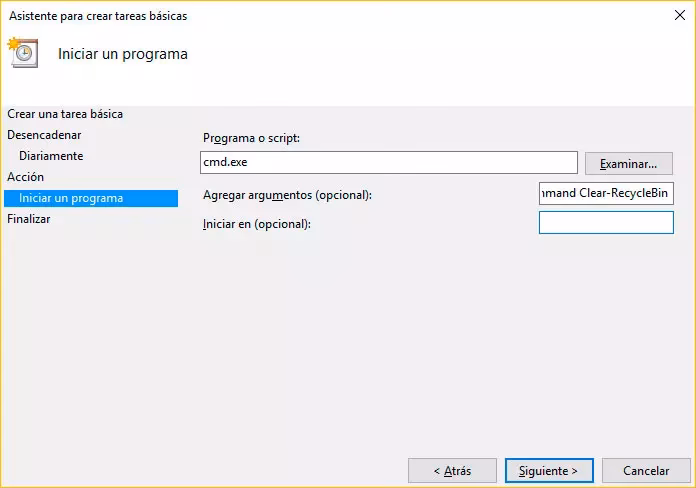Select the Diariamente sub-step
This screenshot has width=696, height=488.
point(51,156)
